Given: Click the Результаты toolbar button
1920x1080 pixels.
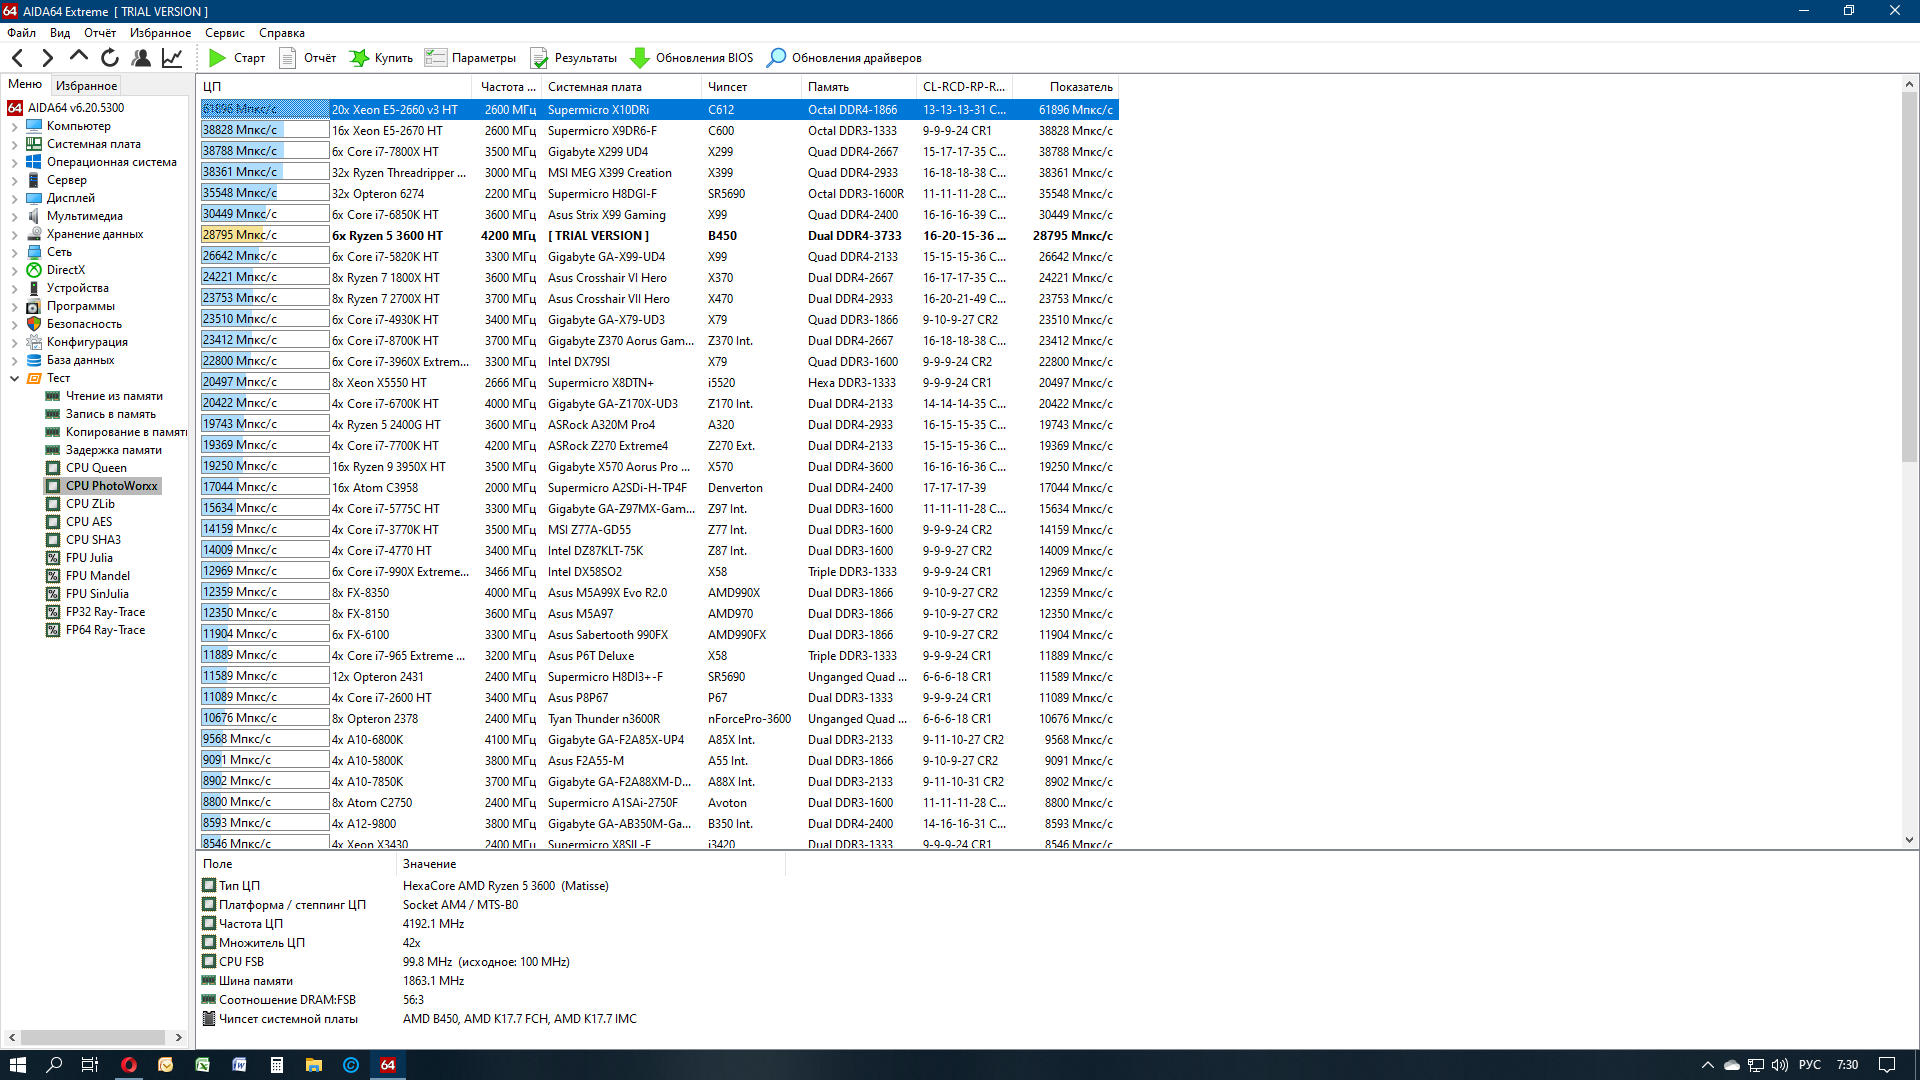Looking at the screenshot, I should point(574,58).
